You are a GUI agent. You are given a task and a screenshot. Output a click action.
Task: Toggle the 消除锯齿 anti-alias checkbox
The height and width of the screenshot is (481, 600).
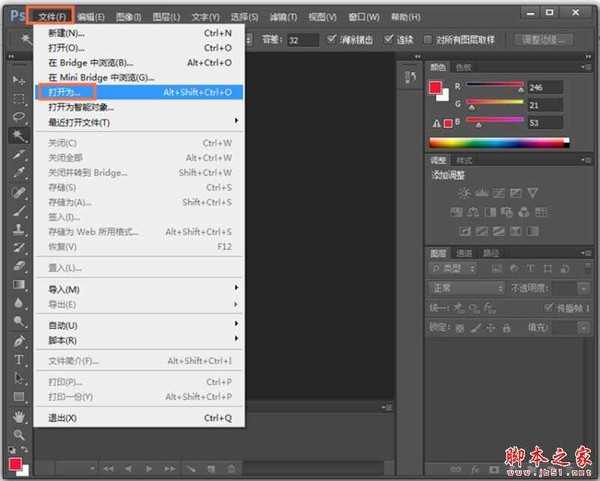[332, 40]
